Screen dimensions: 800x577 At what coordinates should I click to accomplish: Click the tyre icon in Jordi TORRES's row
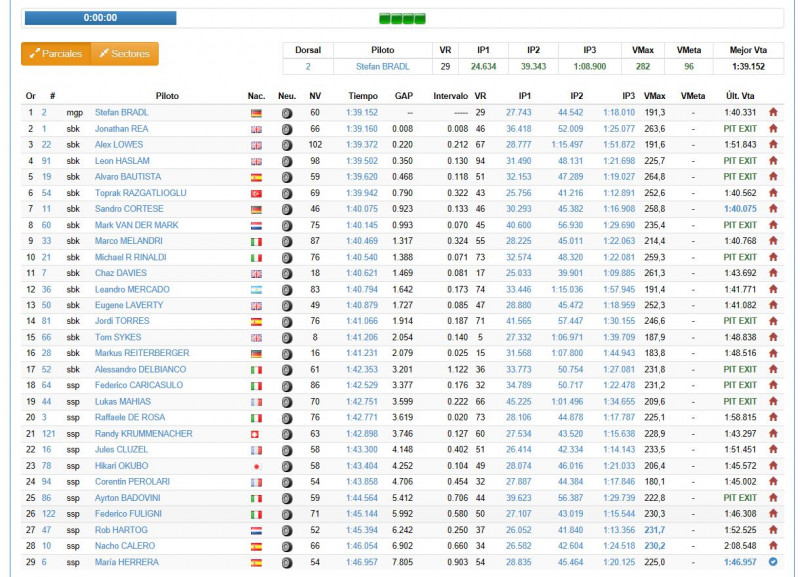coord(287,322)
